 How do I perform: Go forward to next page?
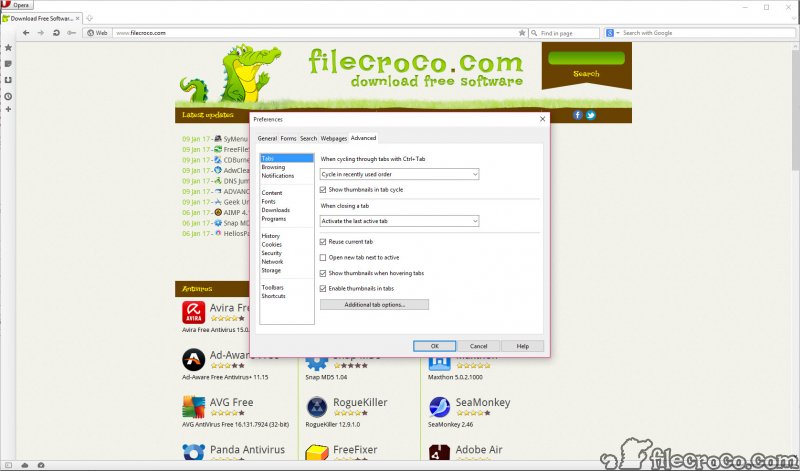(41, 33)
